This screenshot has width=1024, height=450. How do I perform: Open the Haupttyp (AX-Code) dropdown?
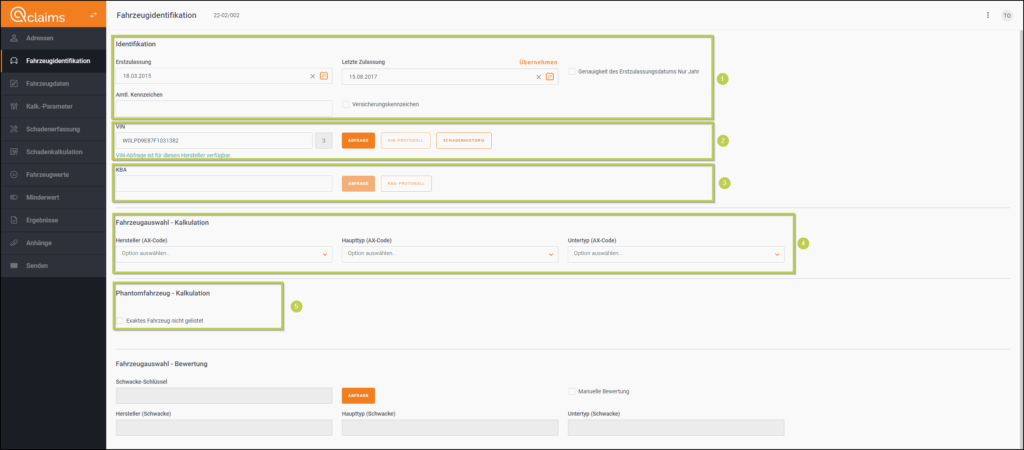(x=449, y=254)
